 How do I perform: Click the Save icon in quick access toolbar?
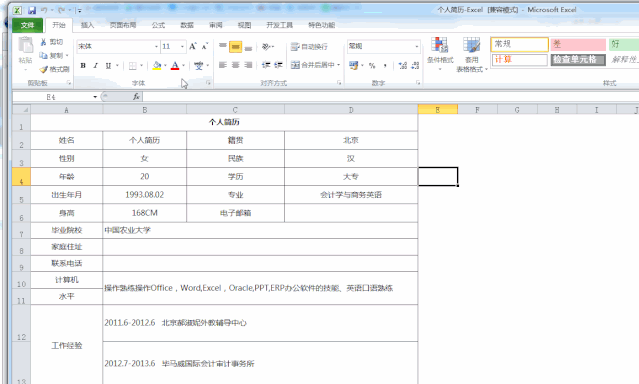click(x=32, y=10)
